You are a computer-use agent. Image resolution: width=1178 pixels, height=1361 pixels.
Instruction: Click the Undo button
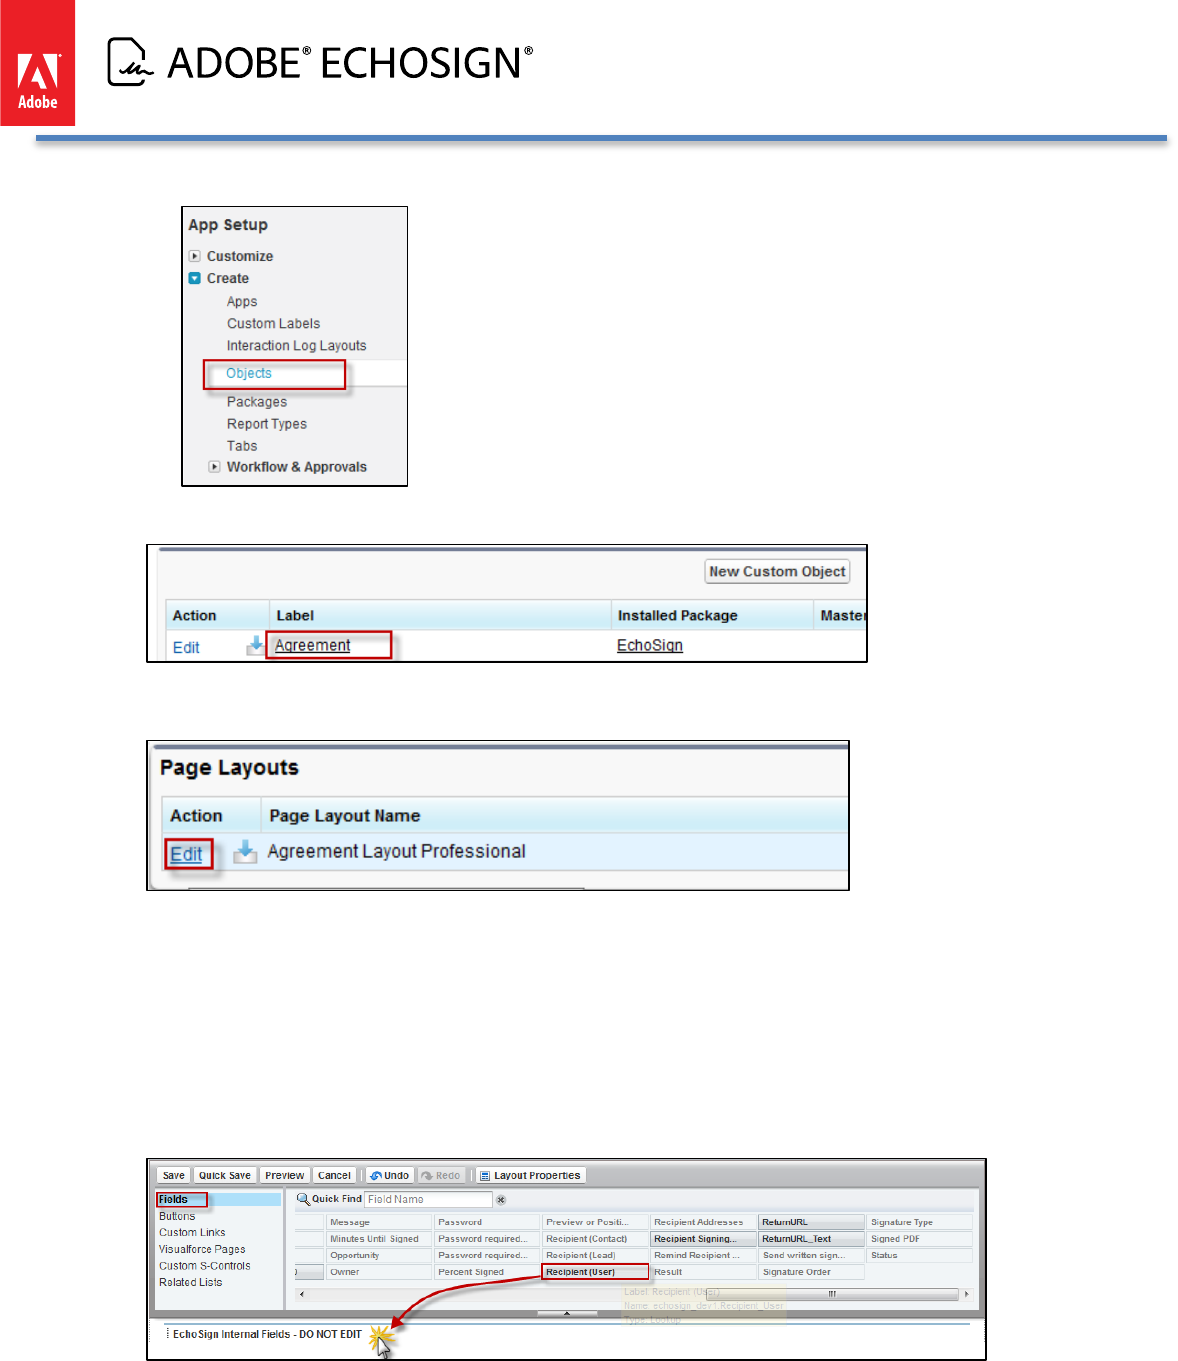(390, 1175)
